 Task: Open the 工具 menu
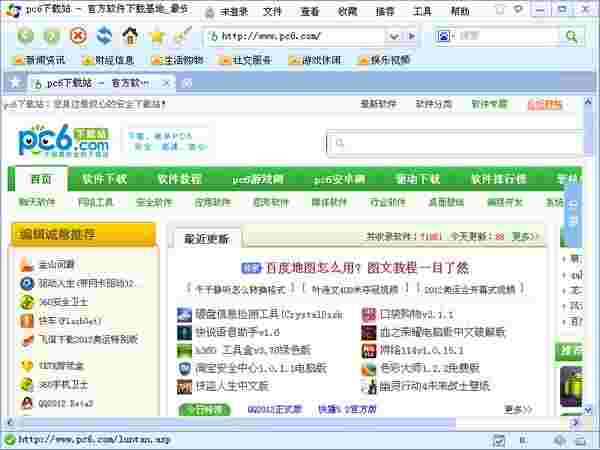click(422, 11)
